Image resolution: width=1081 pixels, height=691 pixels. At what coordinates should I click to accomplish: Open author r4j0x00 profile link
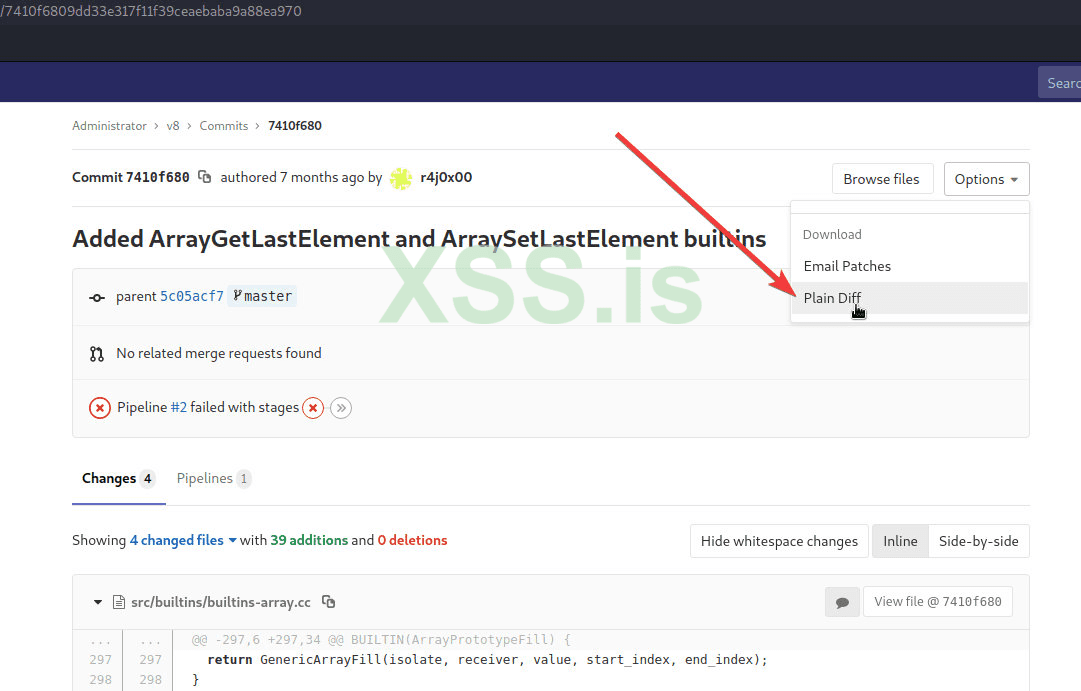coord(446,177)
